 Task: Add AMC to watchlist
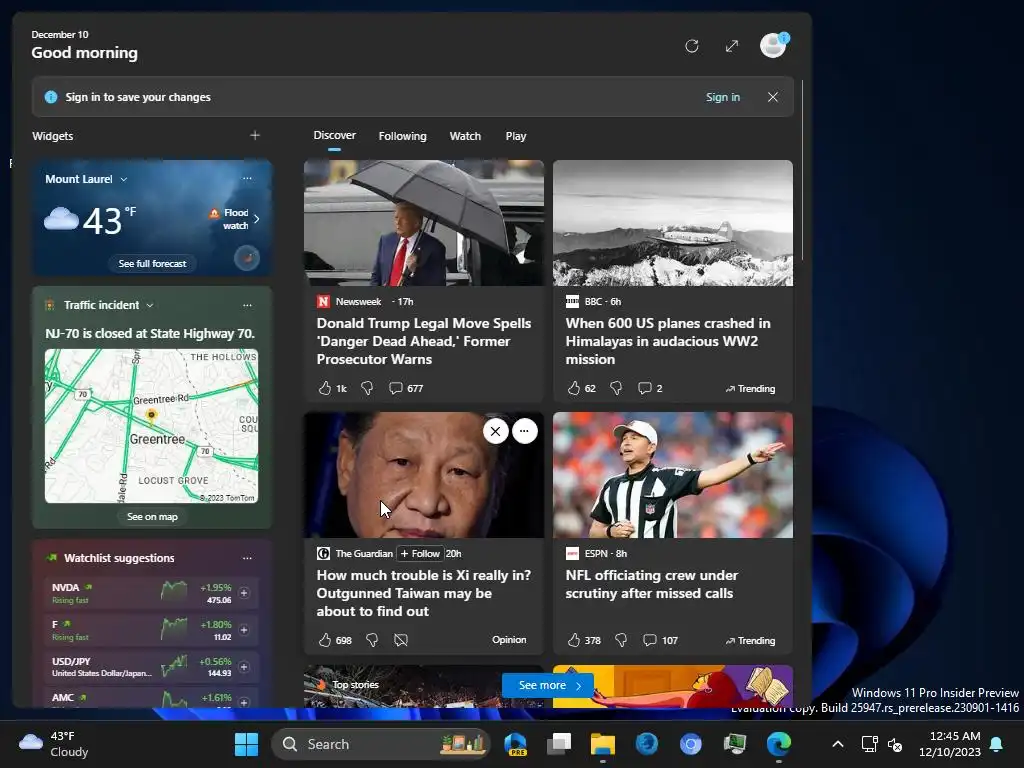click(x=244, y=702)
